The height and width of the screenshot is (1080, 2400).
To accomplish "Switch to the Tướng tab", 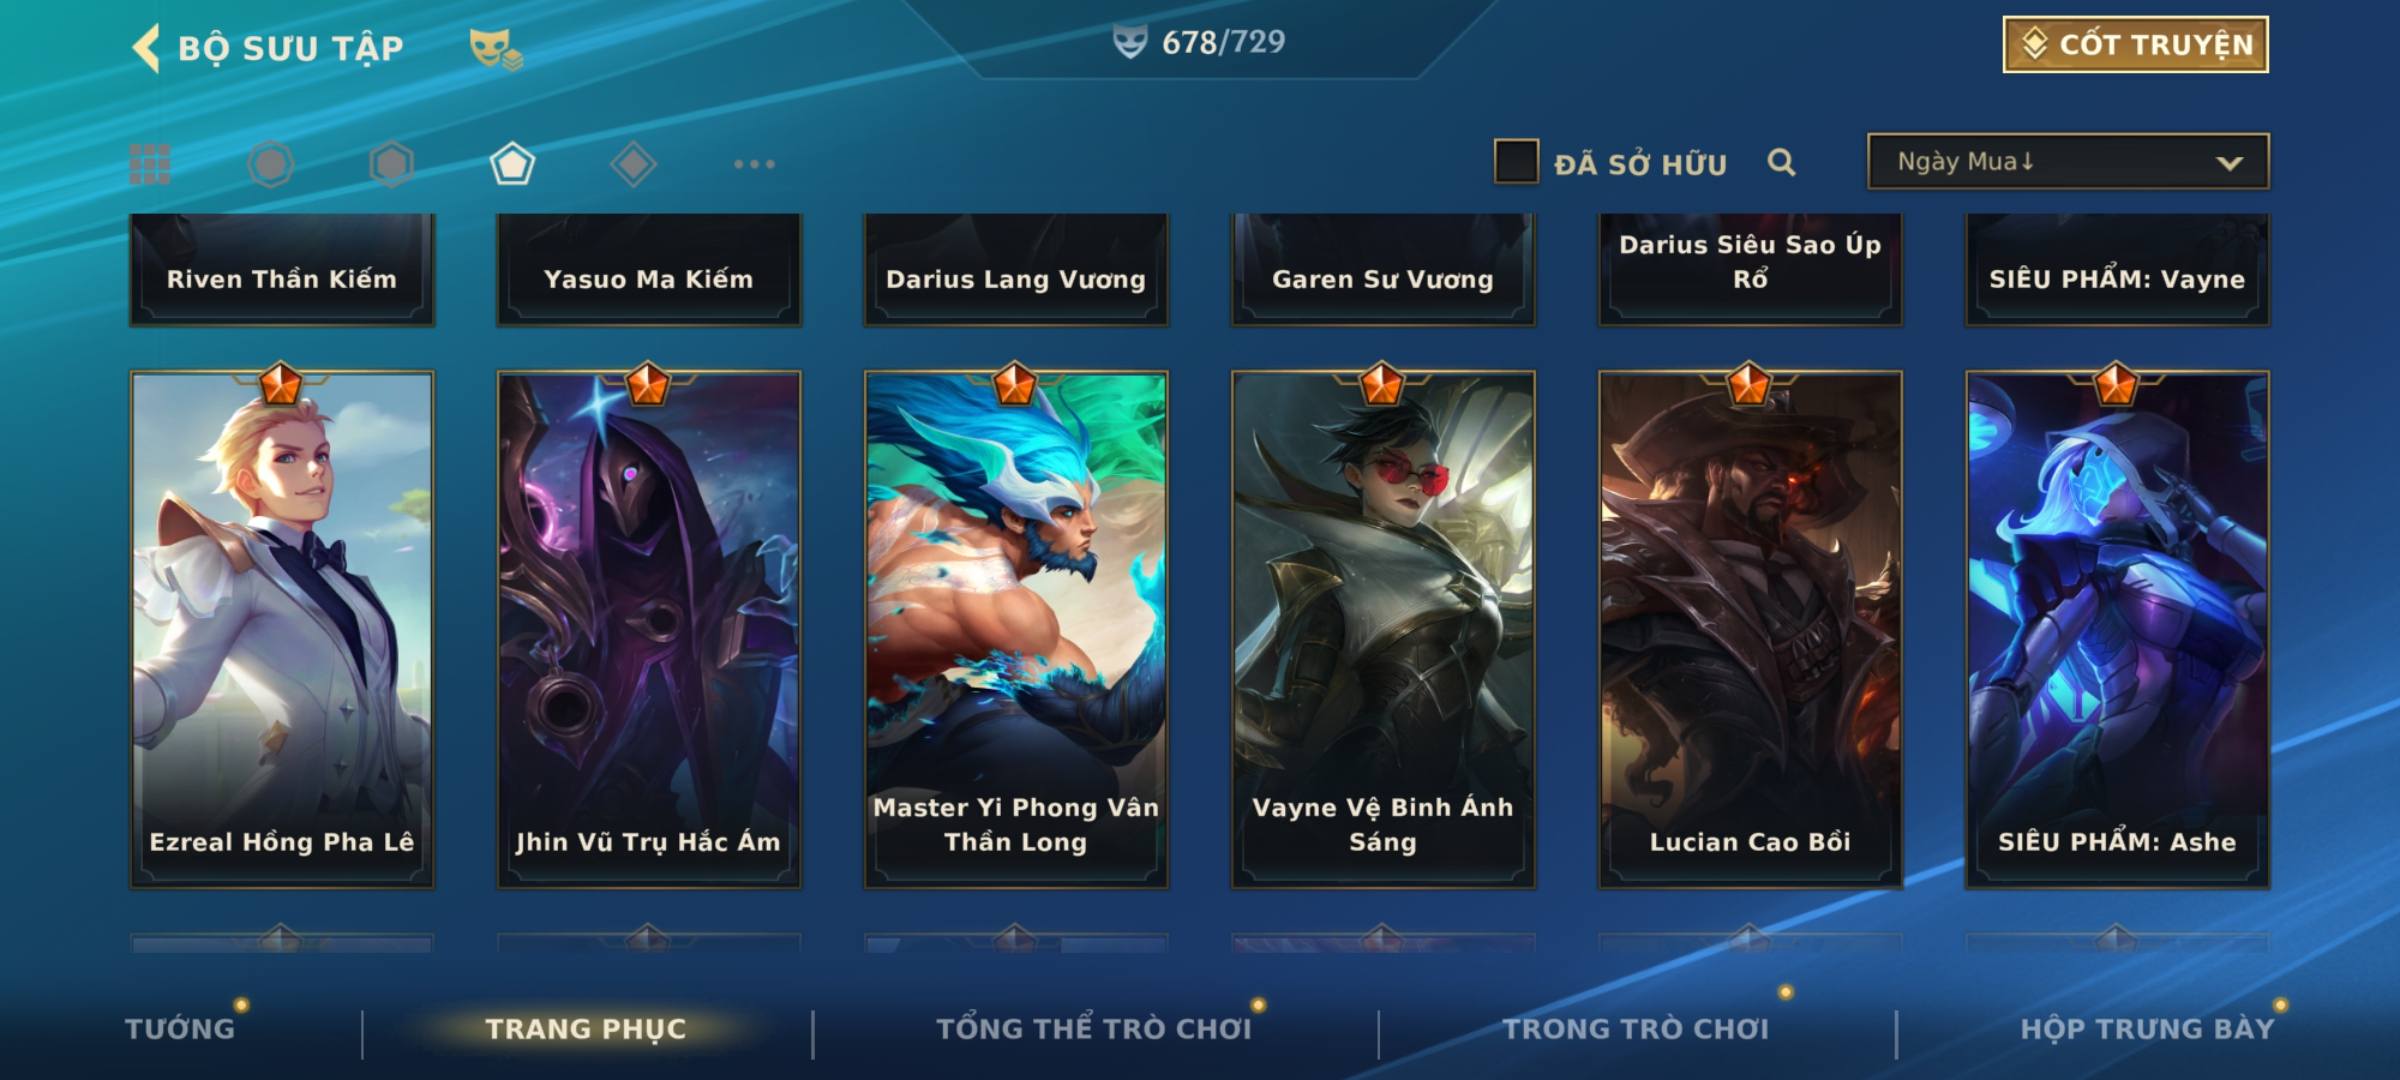I will pyautogui.click(x=180, y=1028).
